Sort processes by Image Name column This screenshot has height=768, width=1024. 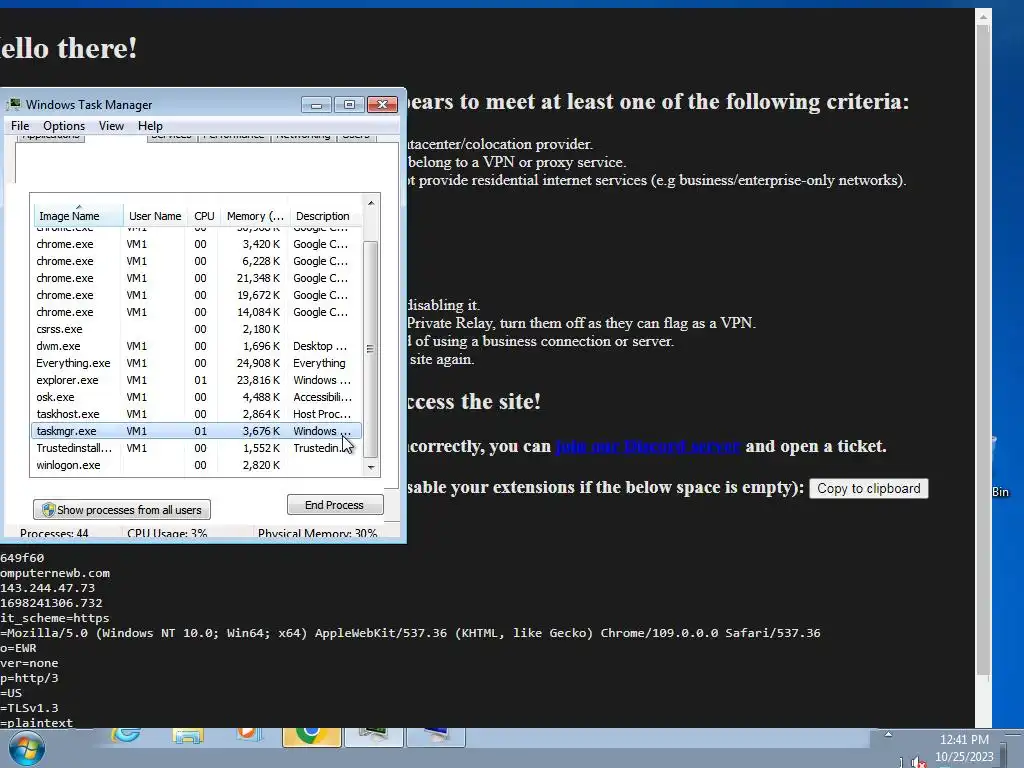point(78,216)
